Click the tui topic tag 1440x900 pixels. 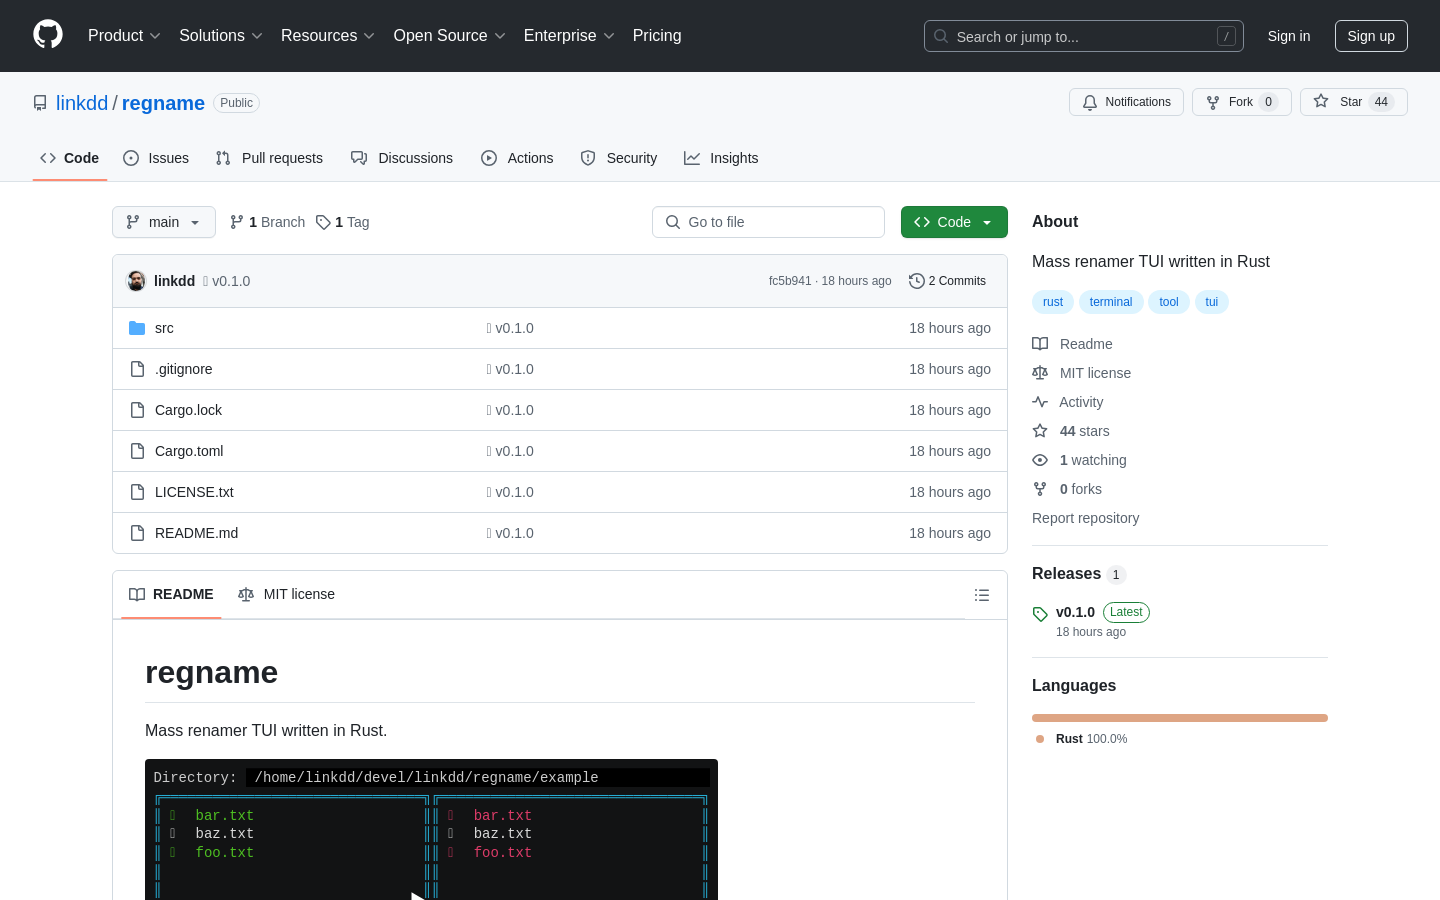tap(1212, 302)
